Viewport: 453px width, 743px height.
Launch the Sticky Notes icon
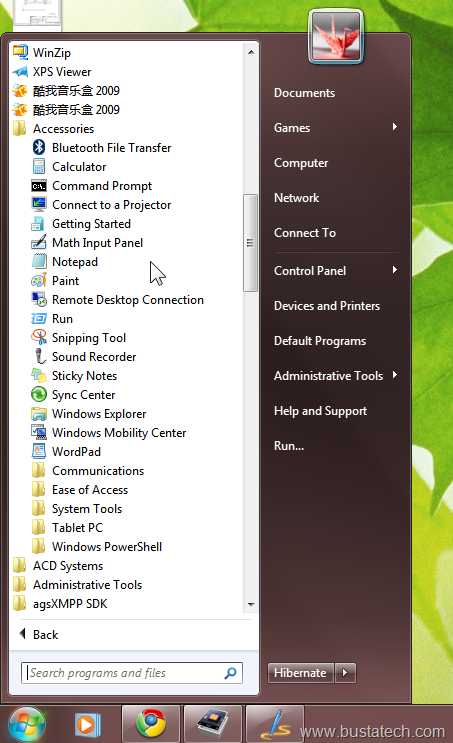point(39,375)
